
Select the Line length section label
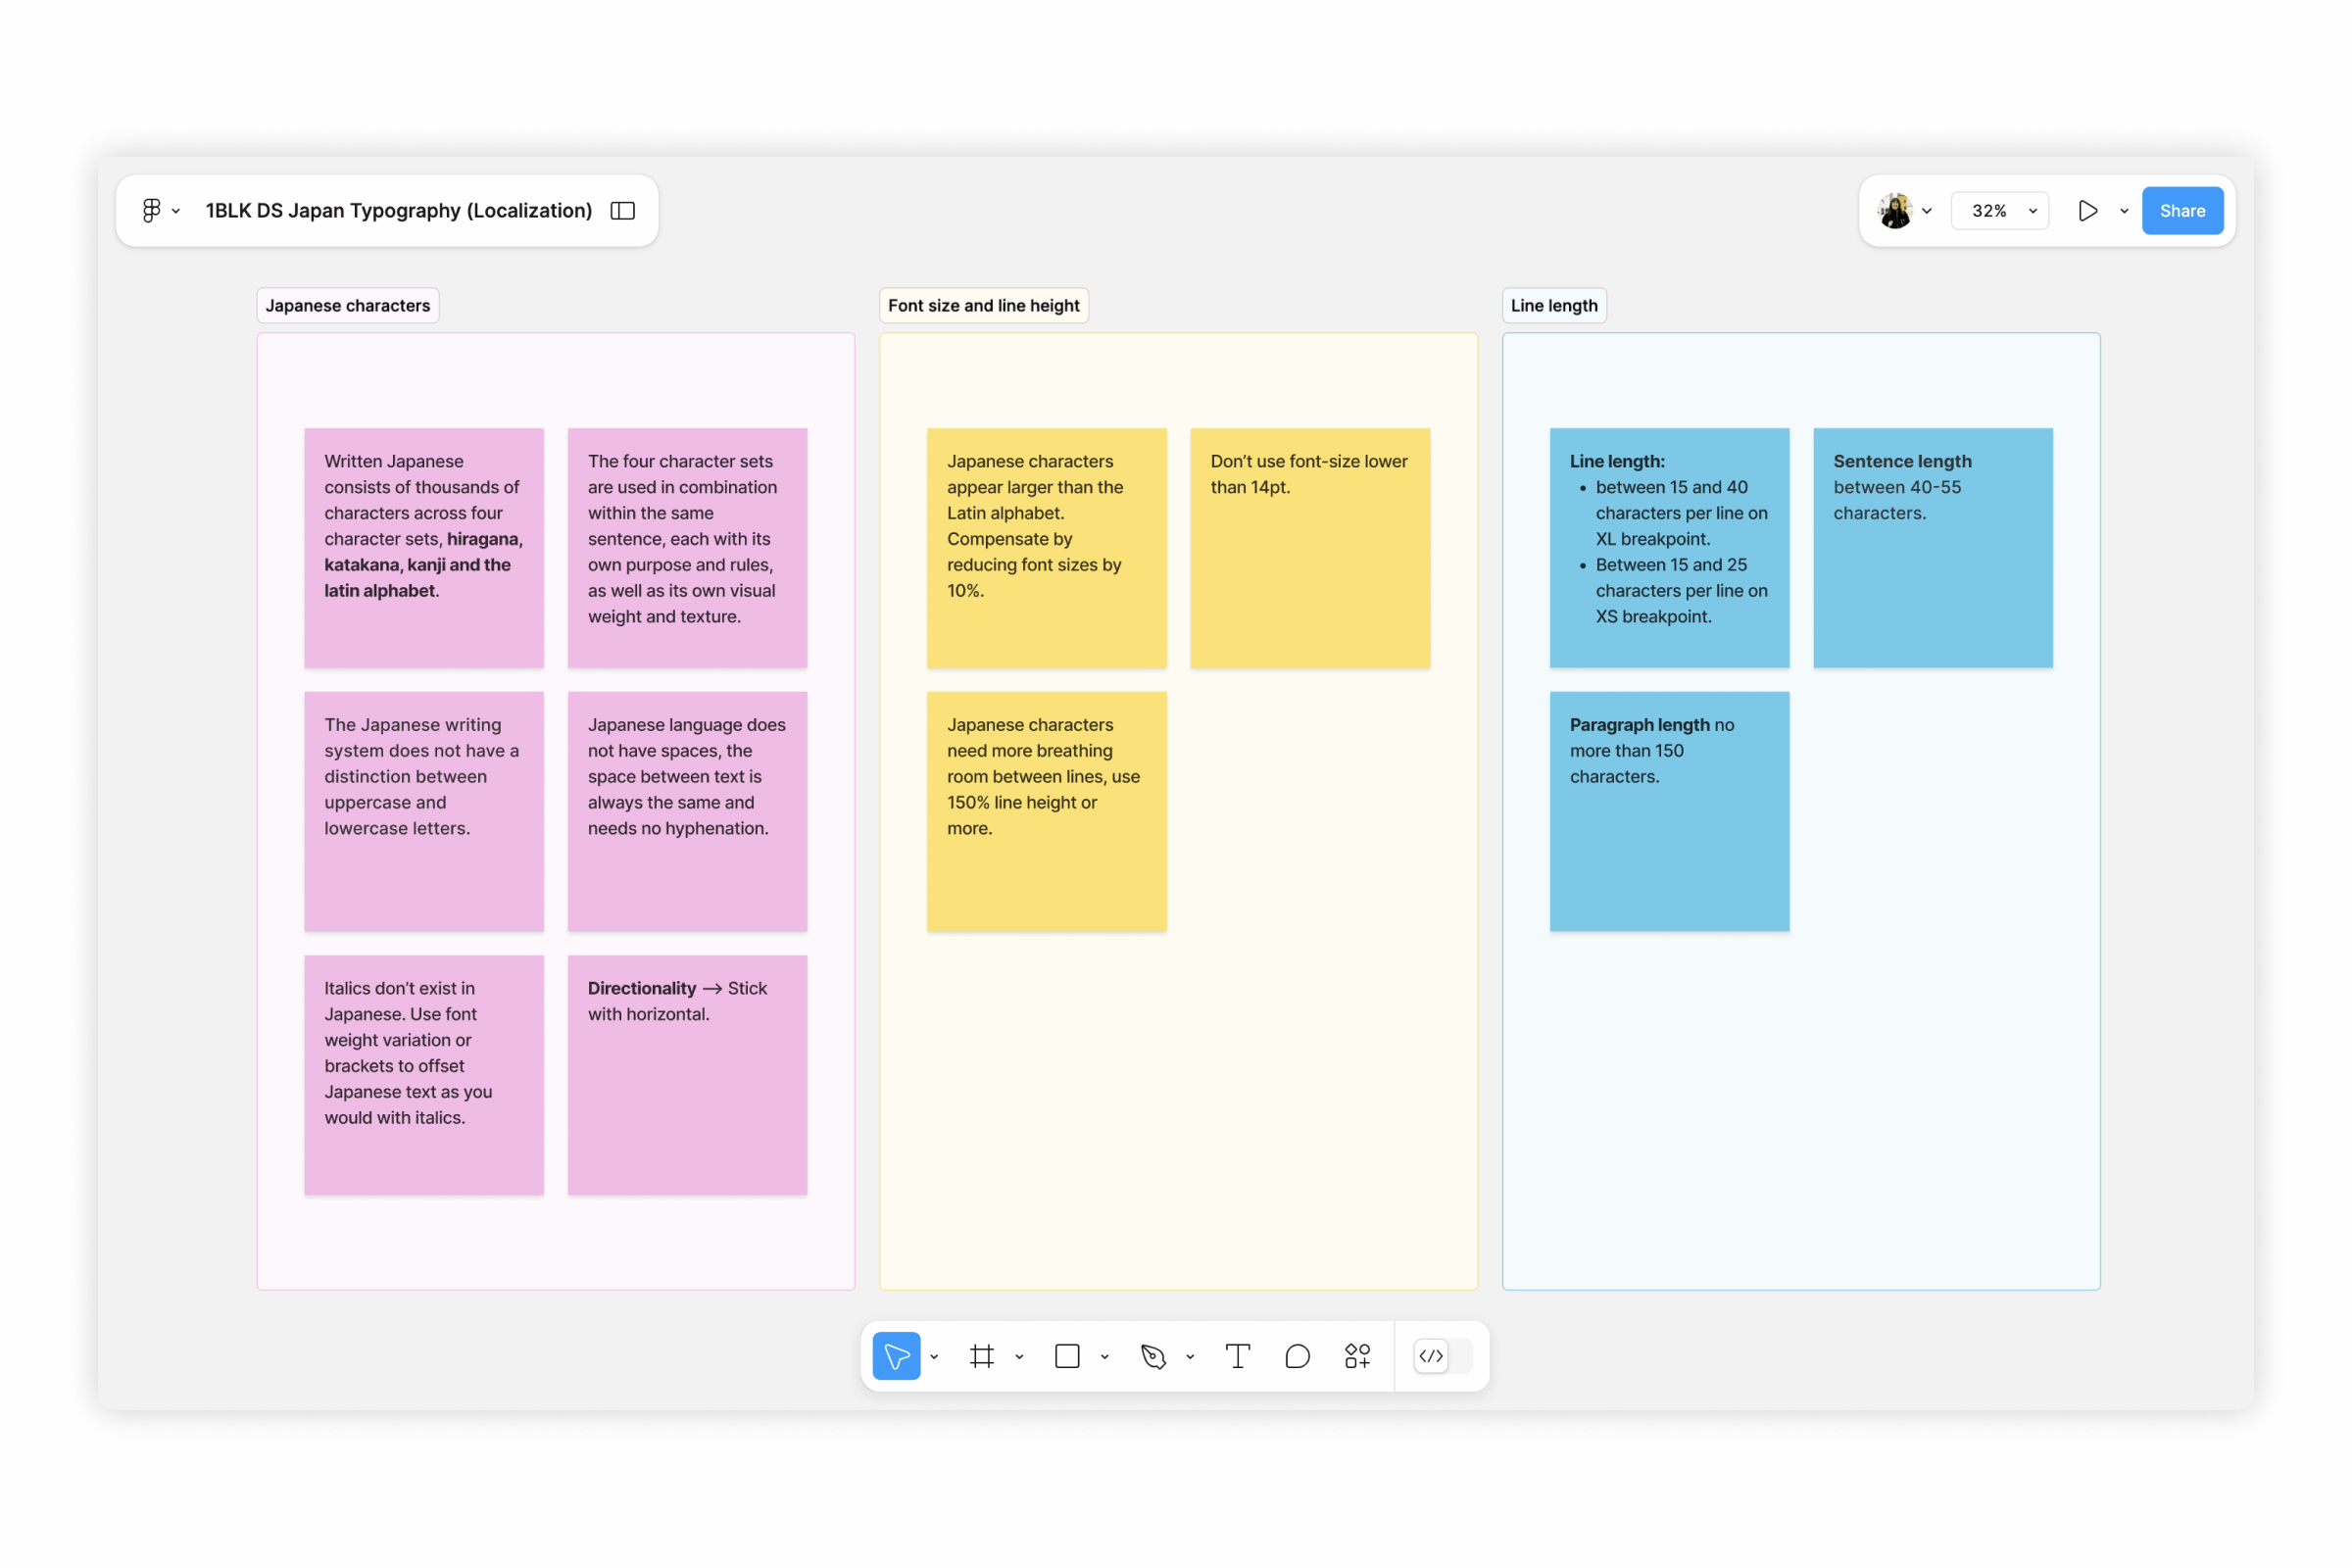[1554, 305]
